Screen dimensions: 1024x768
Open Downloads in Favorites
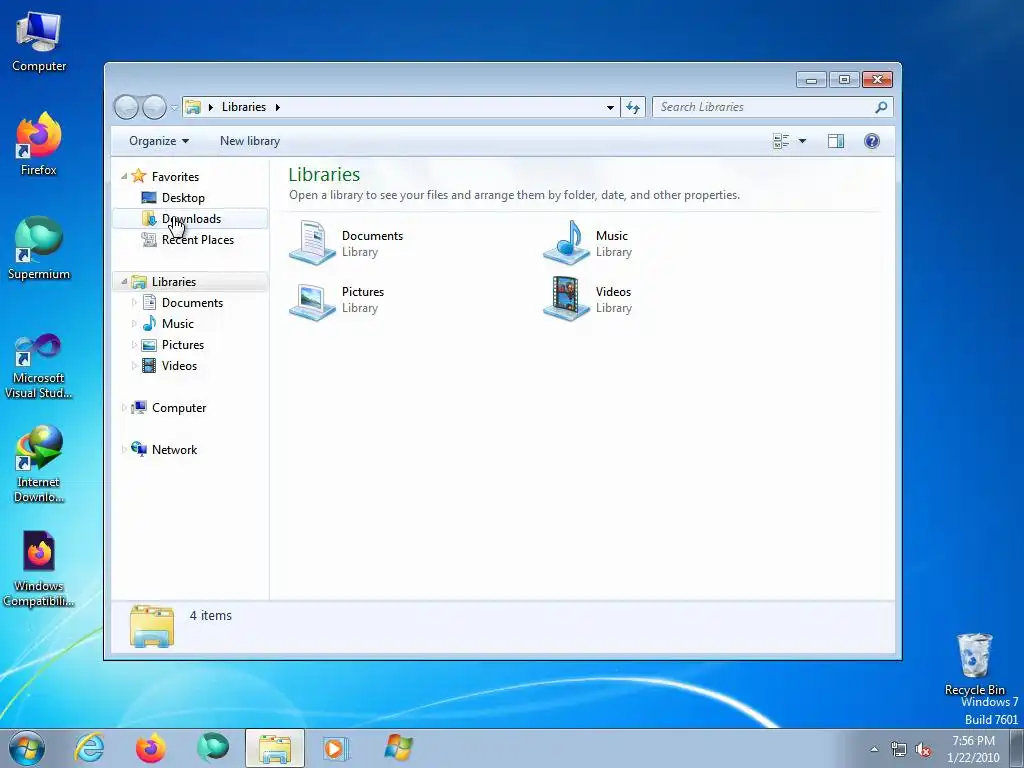pos(190,219)
